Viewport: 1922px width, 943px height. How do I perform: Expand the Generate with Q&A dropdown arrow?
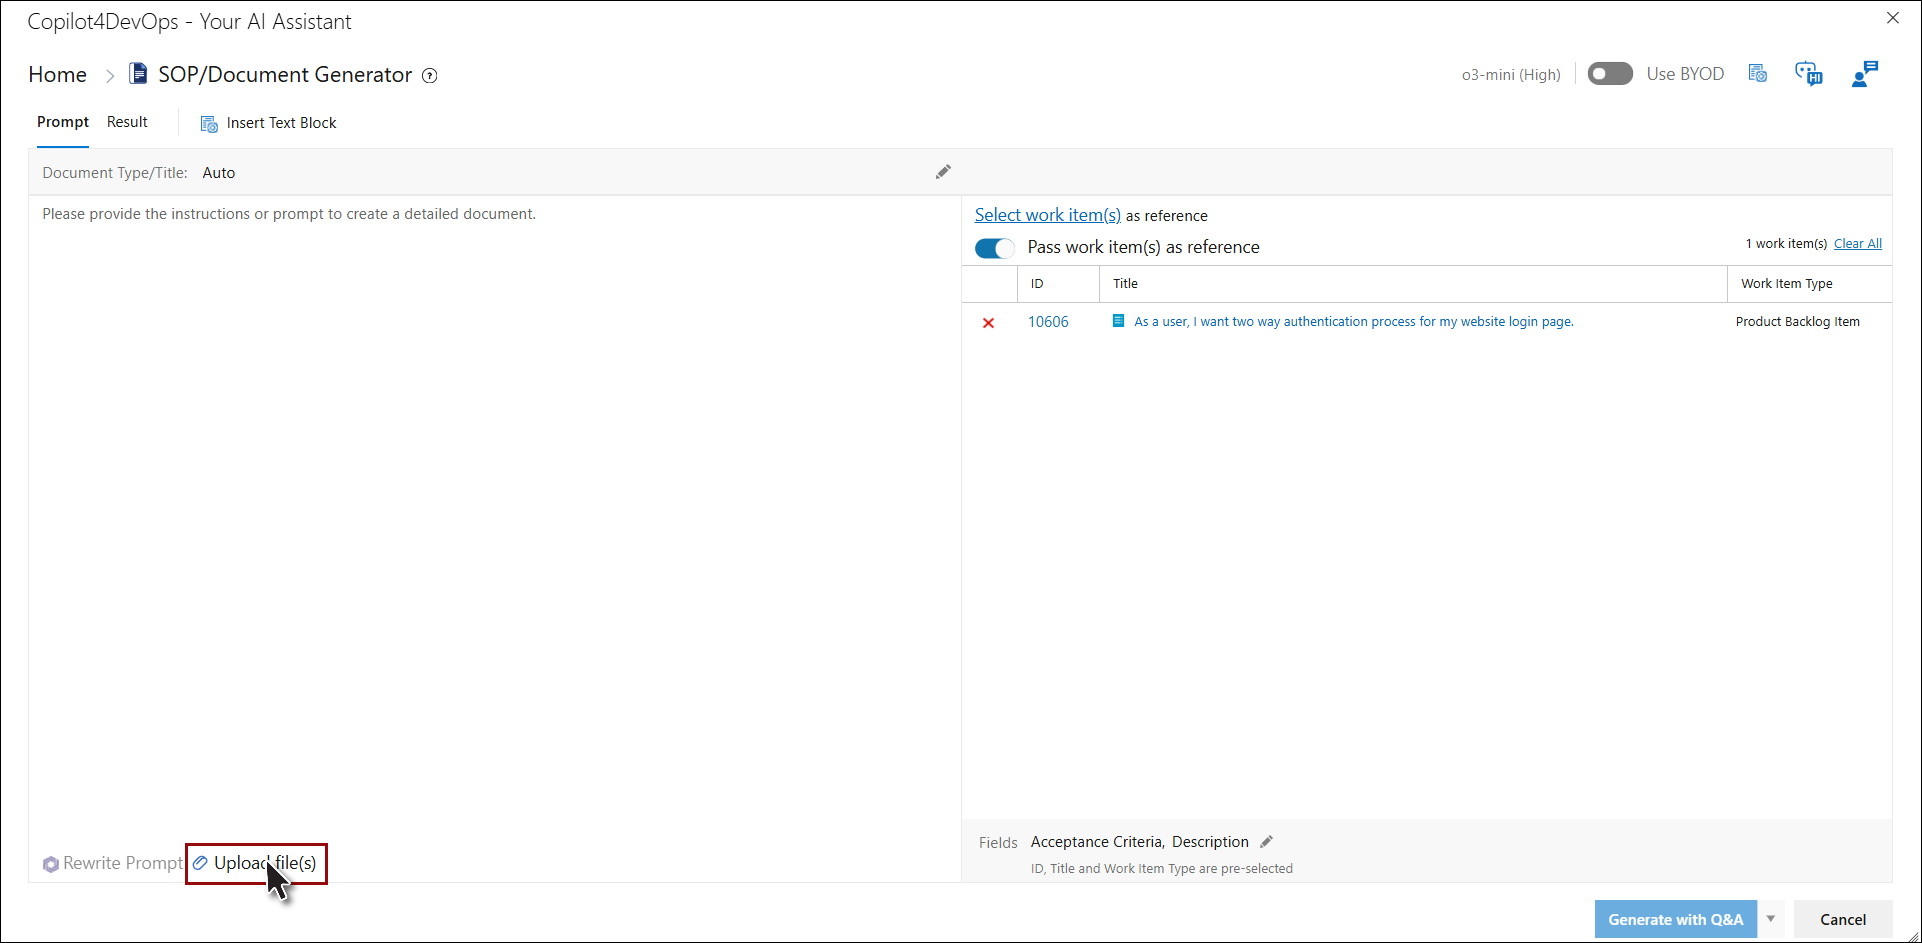(1771, 919)
